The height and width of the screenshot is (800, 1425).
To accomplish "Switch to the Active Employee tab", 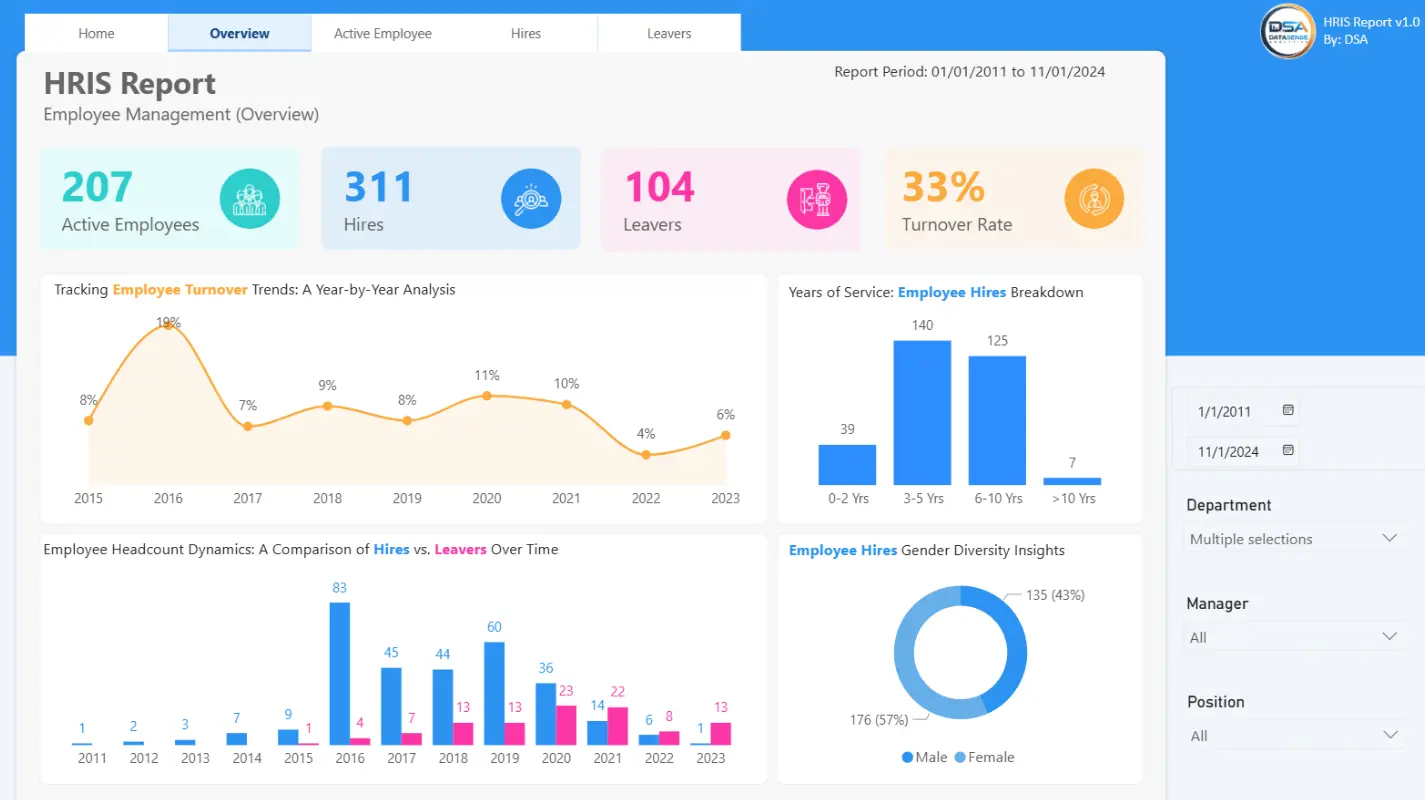I will 383,33.
